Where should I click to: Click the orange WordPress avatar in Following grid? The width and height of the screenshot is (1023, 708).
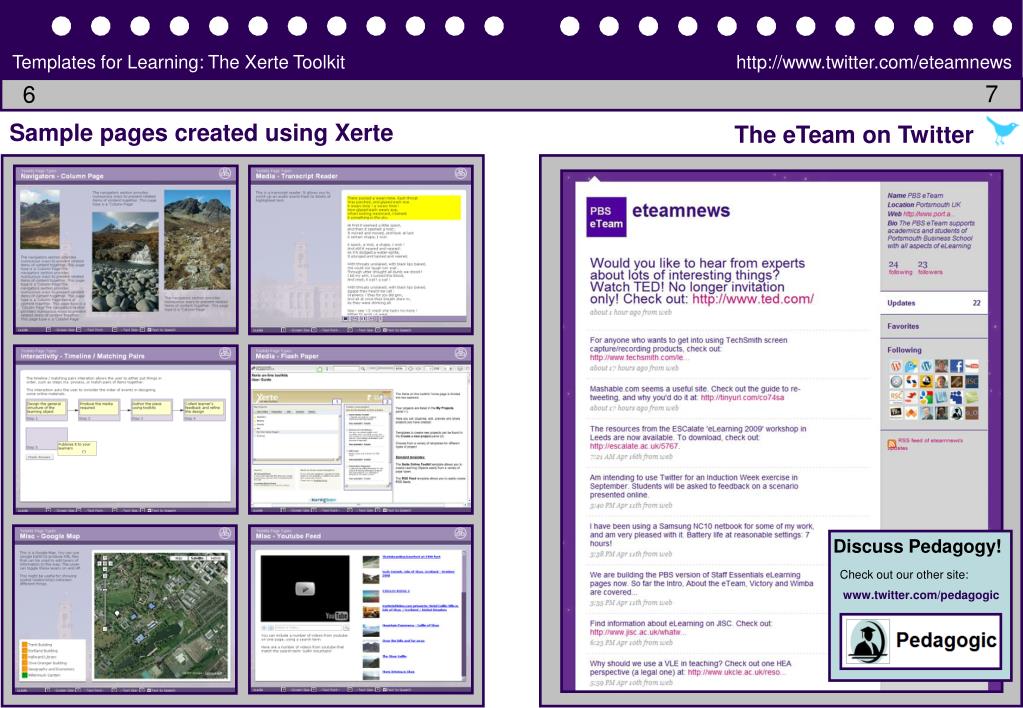click(896, 366)
